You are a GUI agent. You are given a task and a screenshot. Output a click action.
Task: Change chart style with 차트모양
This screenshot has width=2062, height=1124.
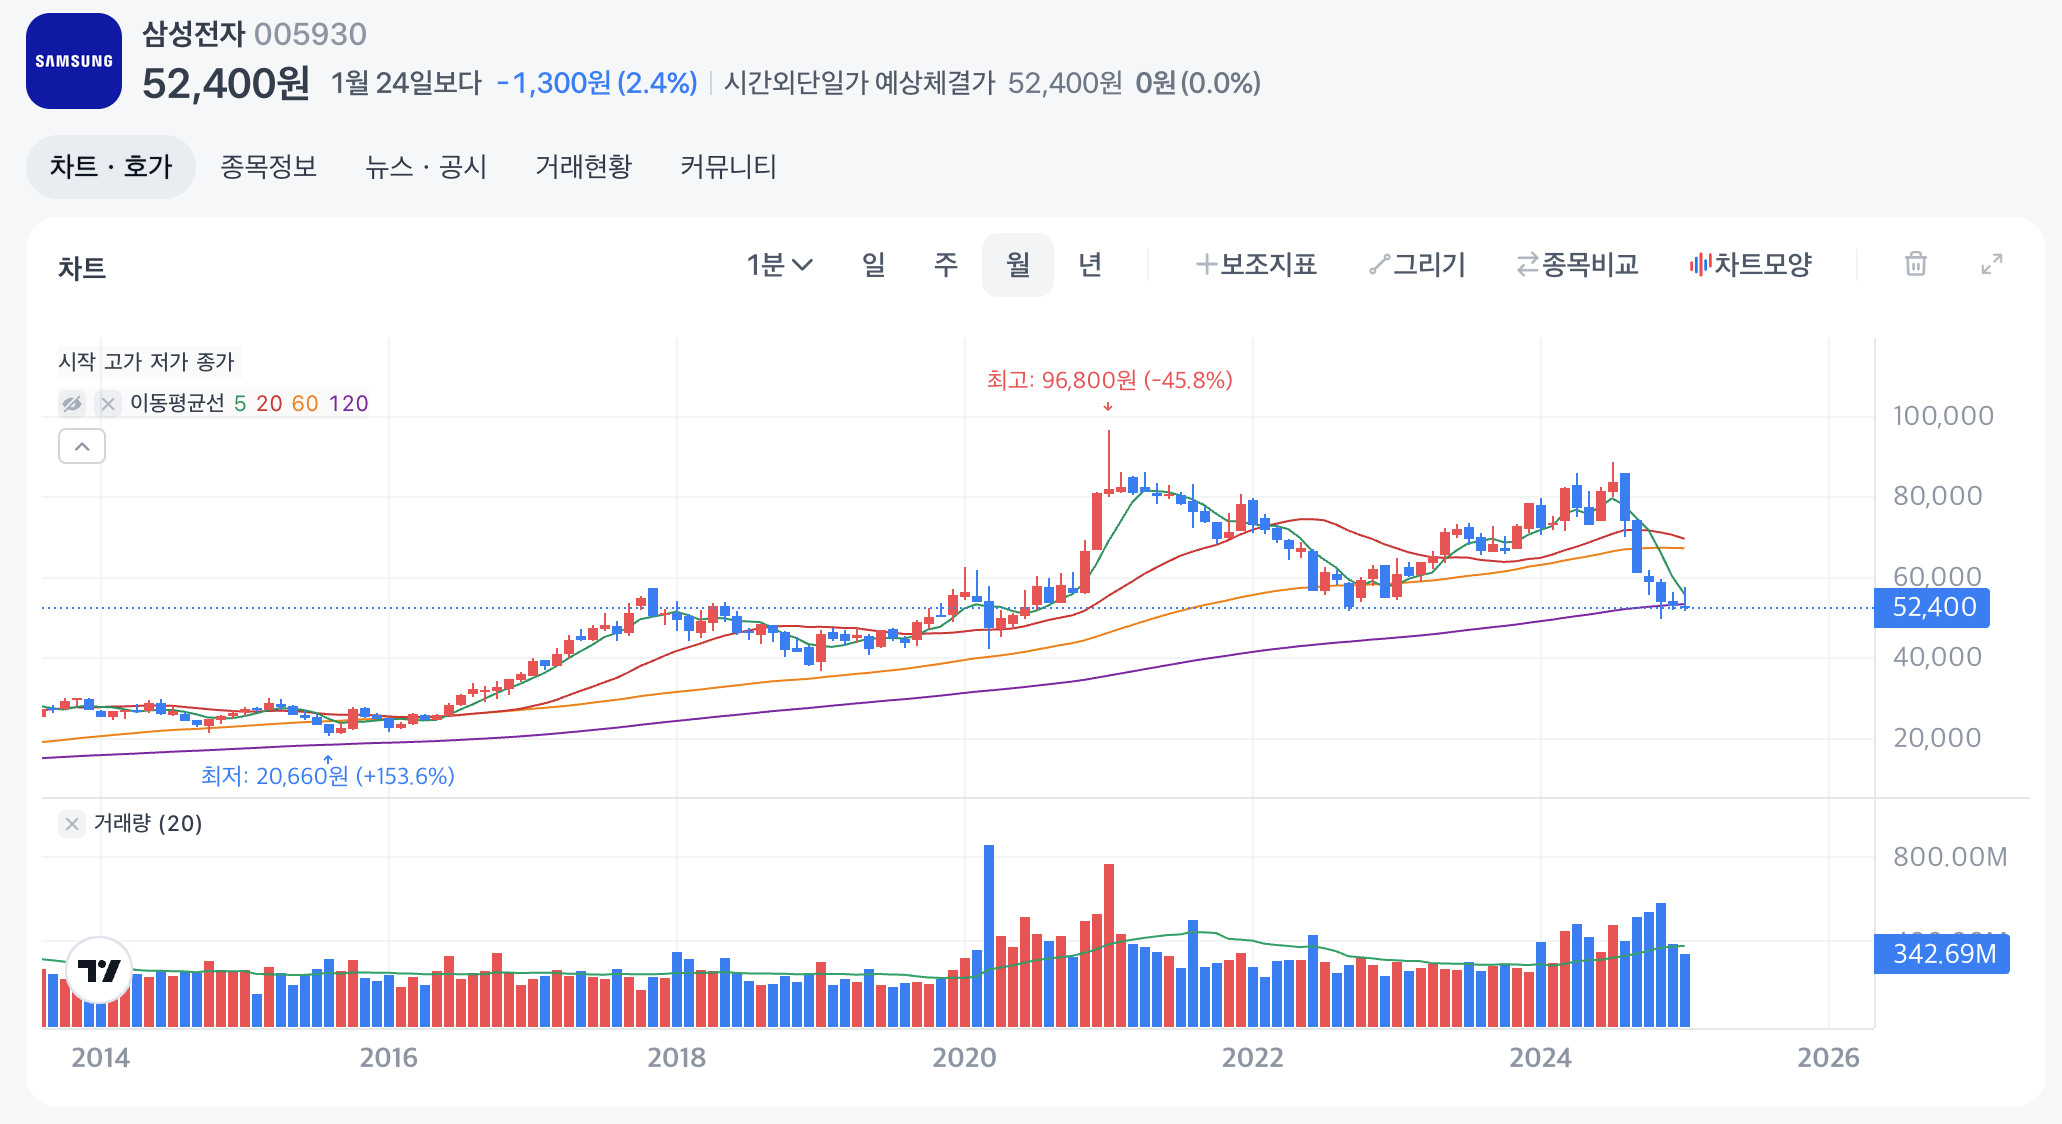(1751, 265)
